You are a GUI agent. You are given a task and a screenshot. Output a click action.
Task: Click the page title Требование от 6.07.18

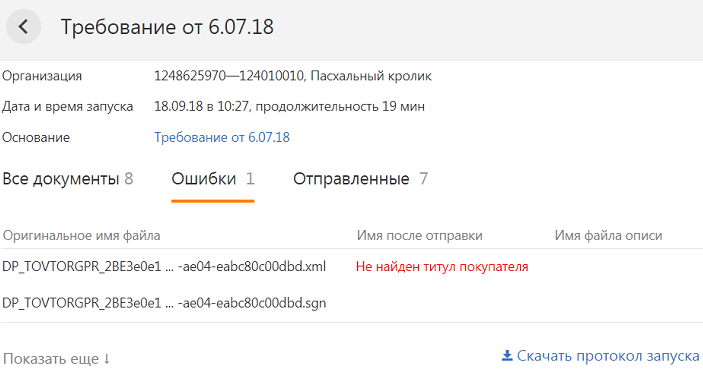tap(167, 27)
